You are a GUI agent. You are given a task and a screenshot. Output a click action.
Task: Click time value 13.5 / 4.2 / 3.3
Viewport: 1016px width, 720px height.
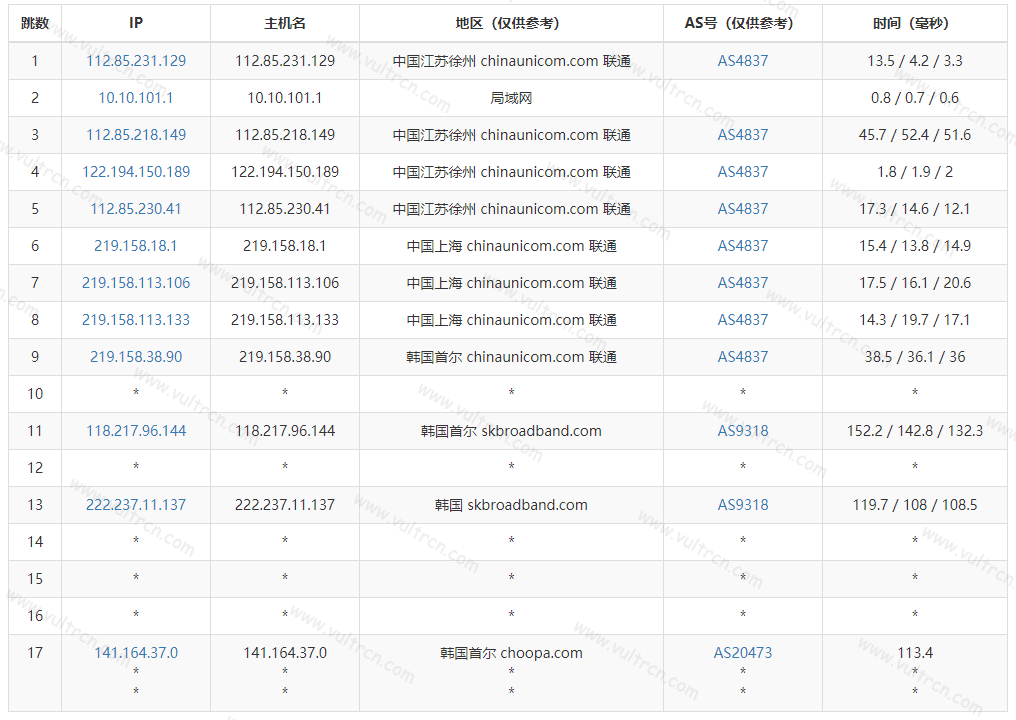[x=914, y=61]
